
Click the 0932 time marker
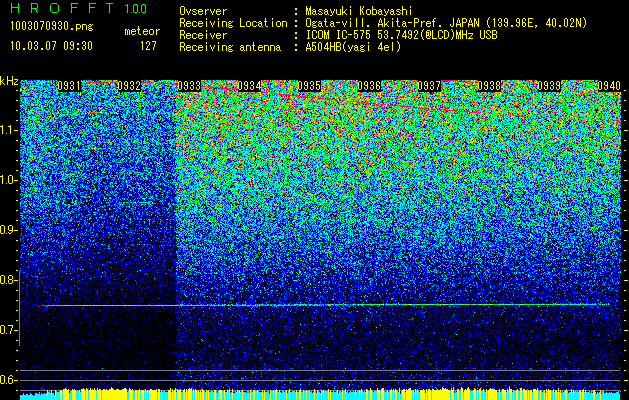tap(129, 86)
